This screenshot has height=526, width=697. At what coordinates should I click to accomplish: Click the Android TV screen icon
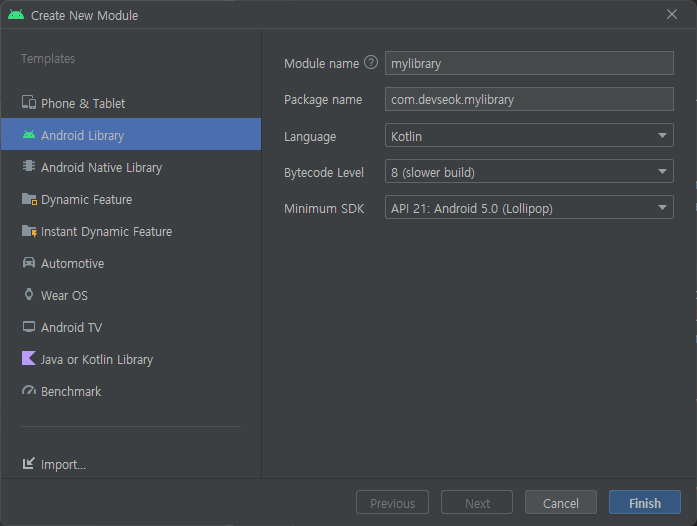coord(29,327)
